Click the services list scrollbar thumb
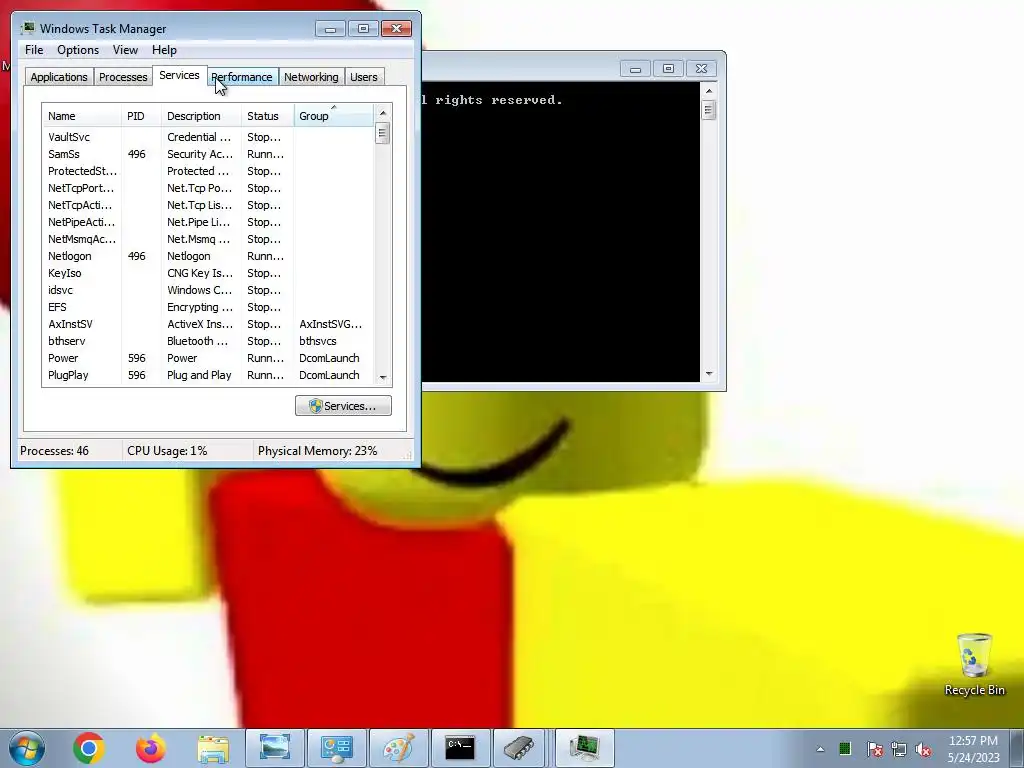The height and width of the screenshot is (768, 1024). tap(383, 134)
